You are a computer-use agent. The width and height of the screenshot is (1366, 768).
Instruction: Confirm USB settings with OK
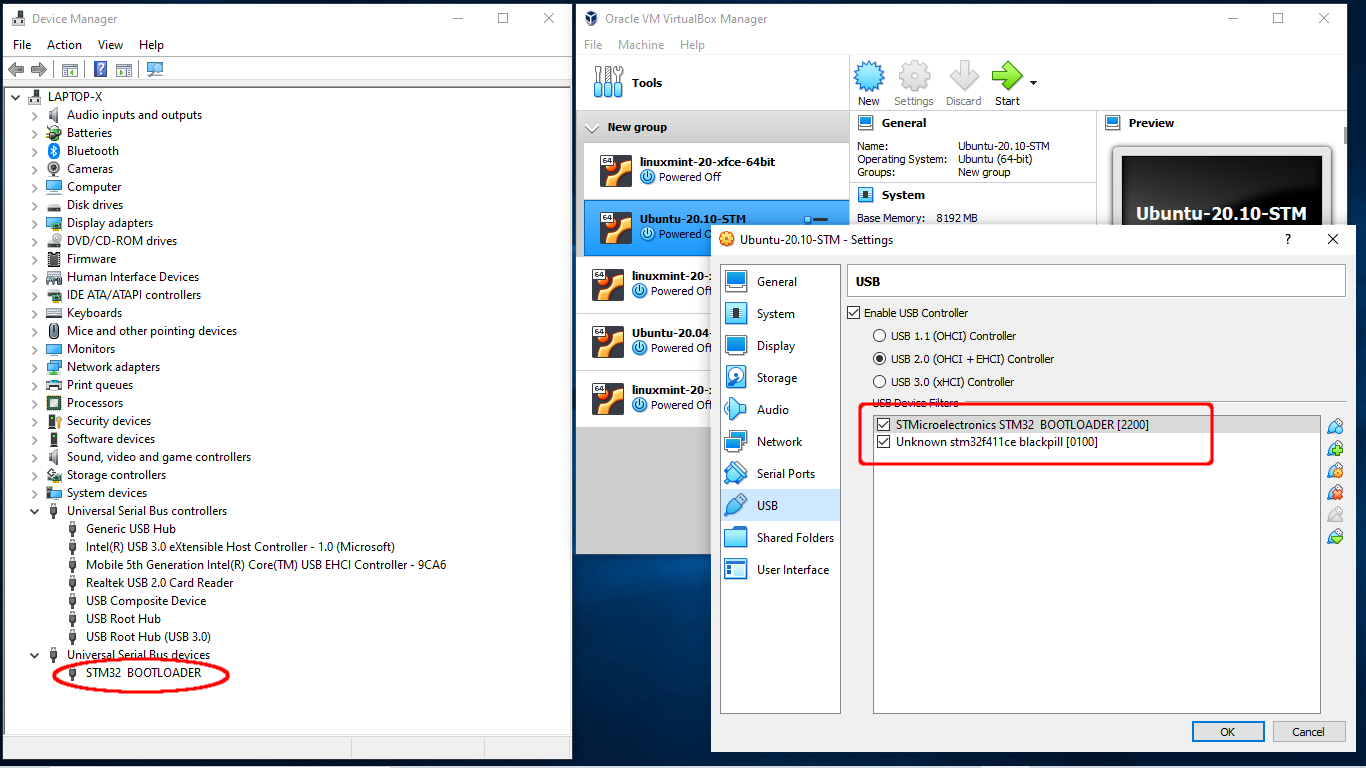click(1228, 731)
